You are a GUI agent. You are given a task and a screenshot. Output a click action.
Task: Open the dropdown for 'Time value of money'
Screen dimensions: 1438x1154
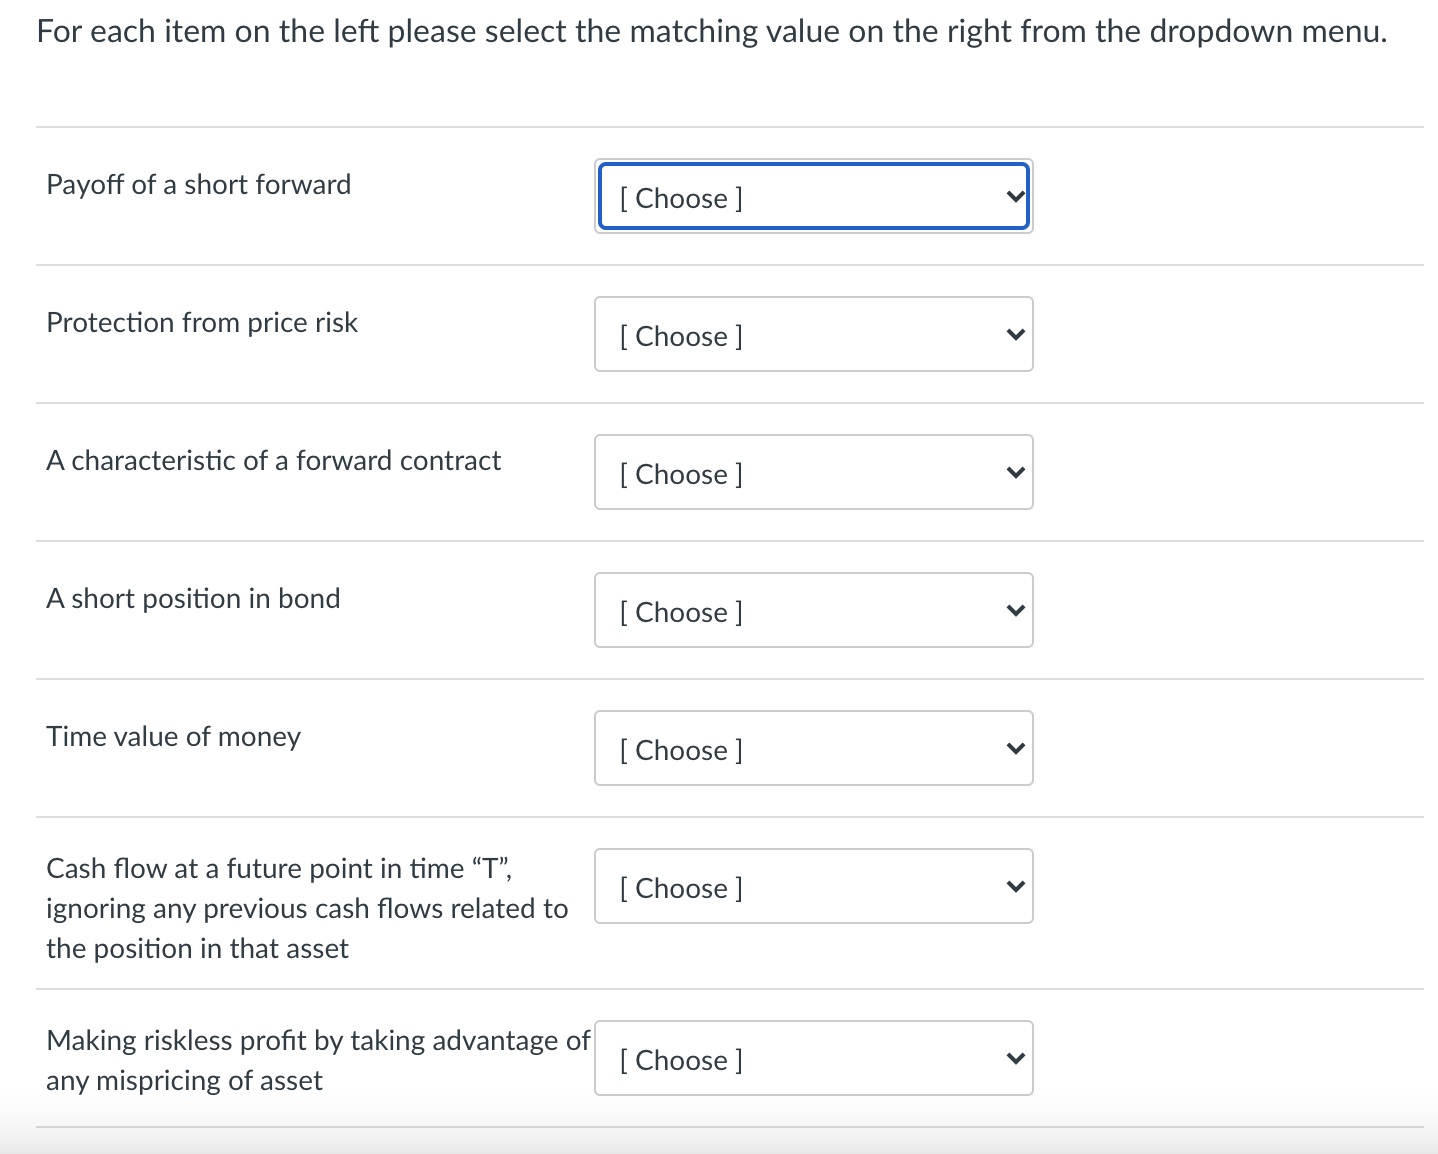pos(812,748)
